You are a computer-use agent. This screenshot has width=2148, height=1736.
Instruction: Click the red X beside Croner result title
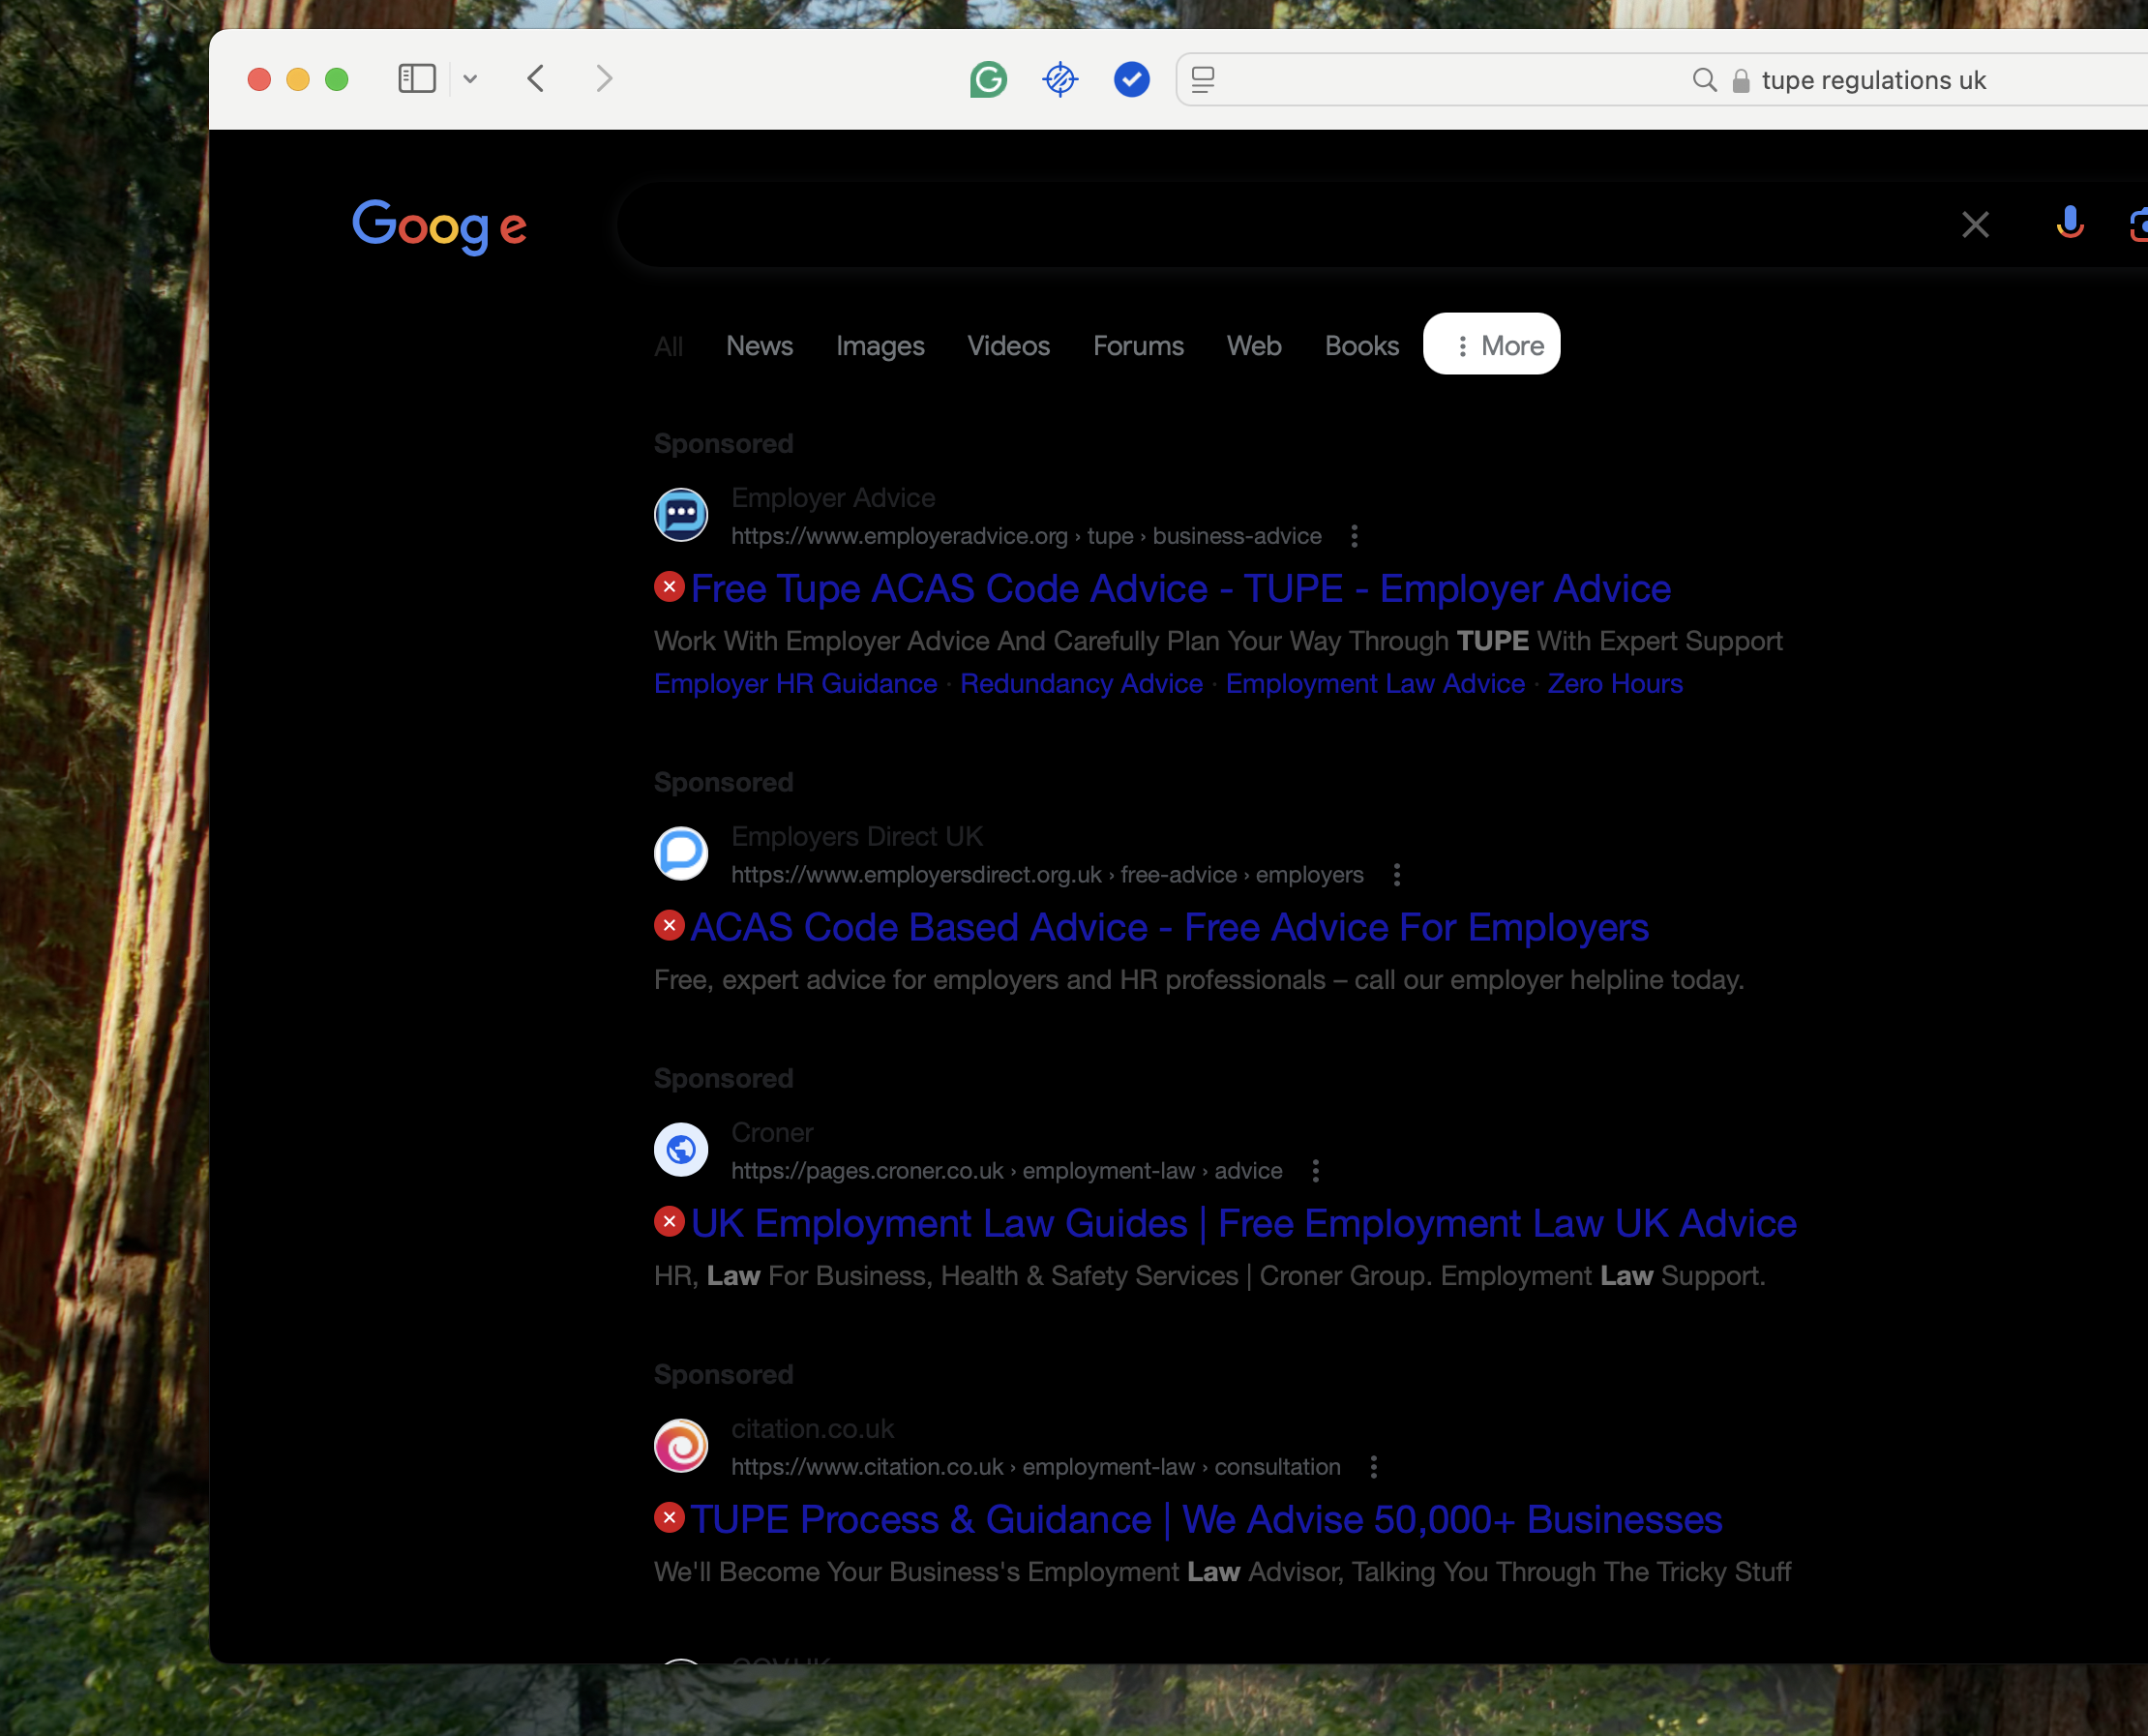tap(669, 1221)
